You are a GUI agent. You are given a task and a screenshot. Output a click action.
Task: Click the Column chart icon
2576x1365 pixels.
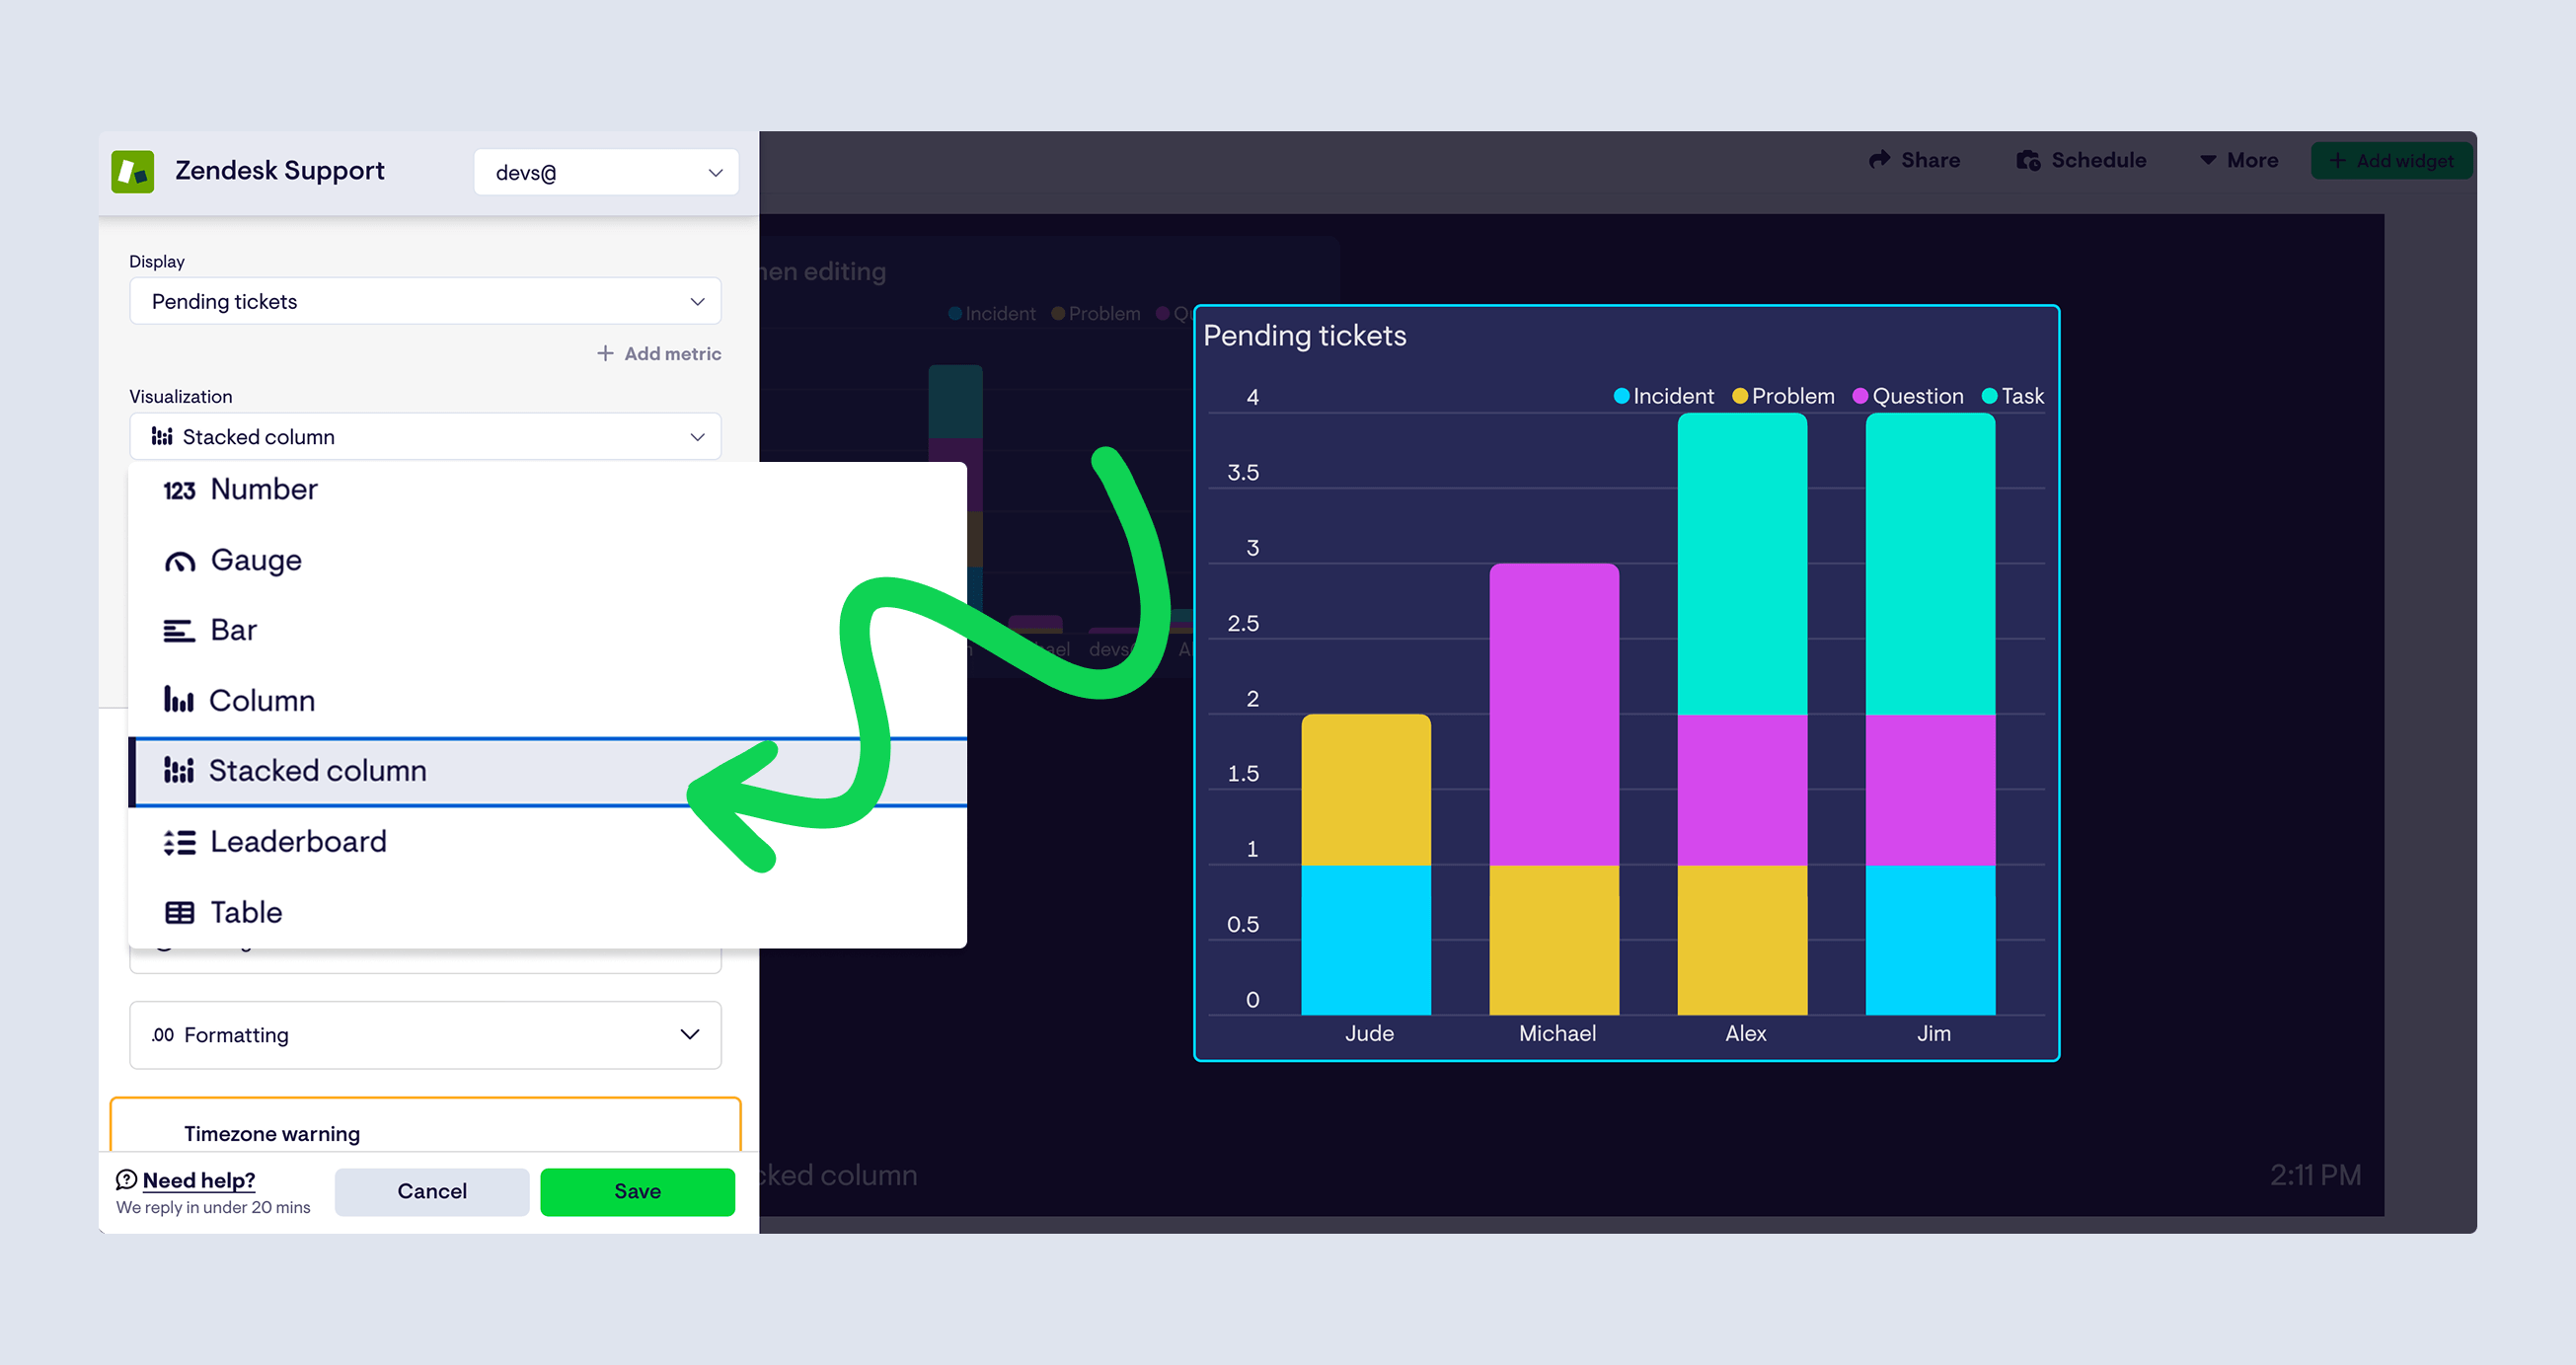tap(178, 700)
